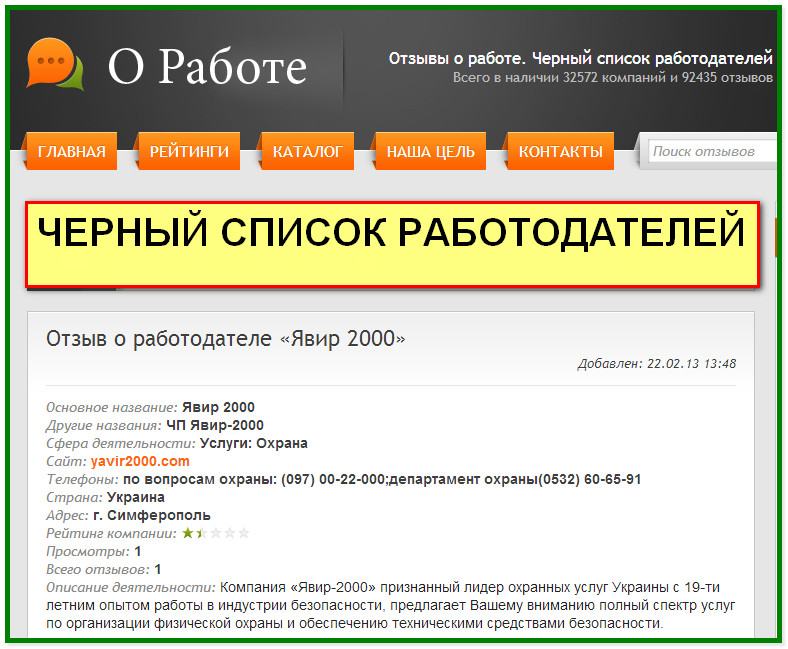The width and height of the screenshot is (788, 649).
Task: Open the КОНТАКТЫ menu tab
Action: click(560, 151)
